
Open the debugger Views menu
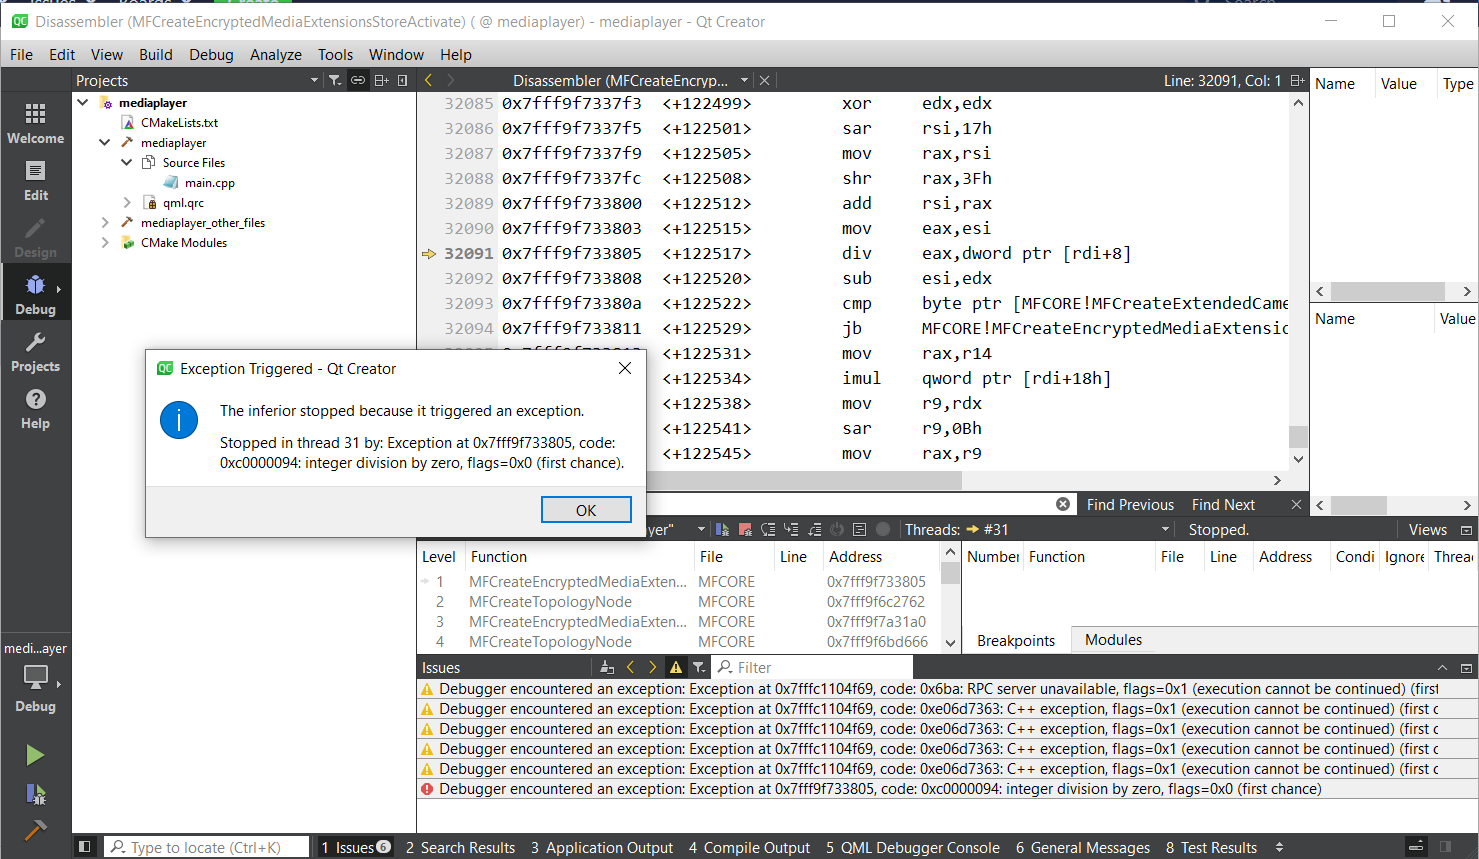pos(1427,529)
